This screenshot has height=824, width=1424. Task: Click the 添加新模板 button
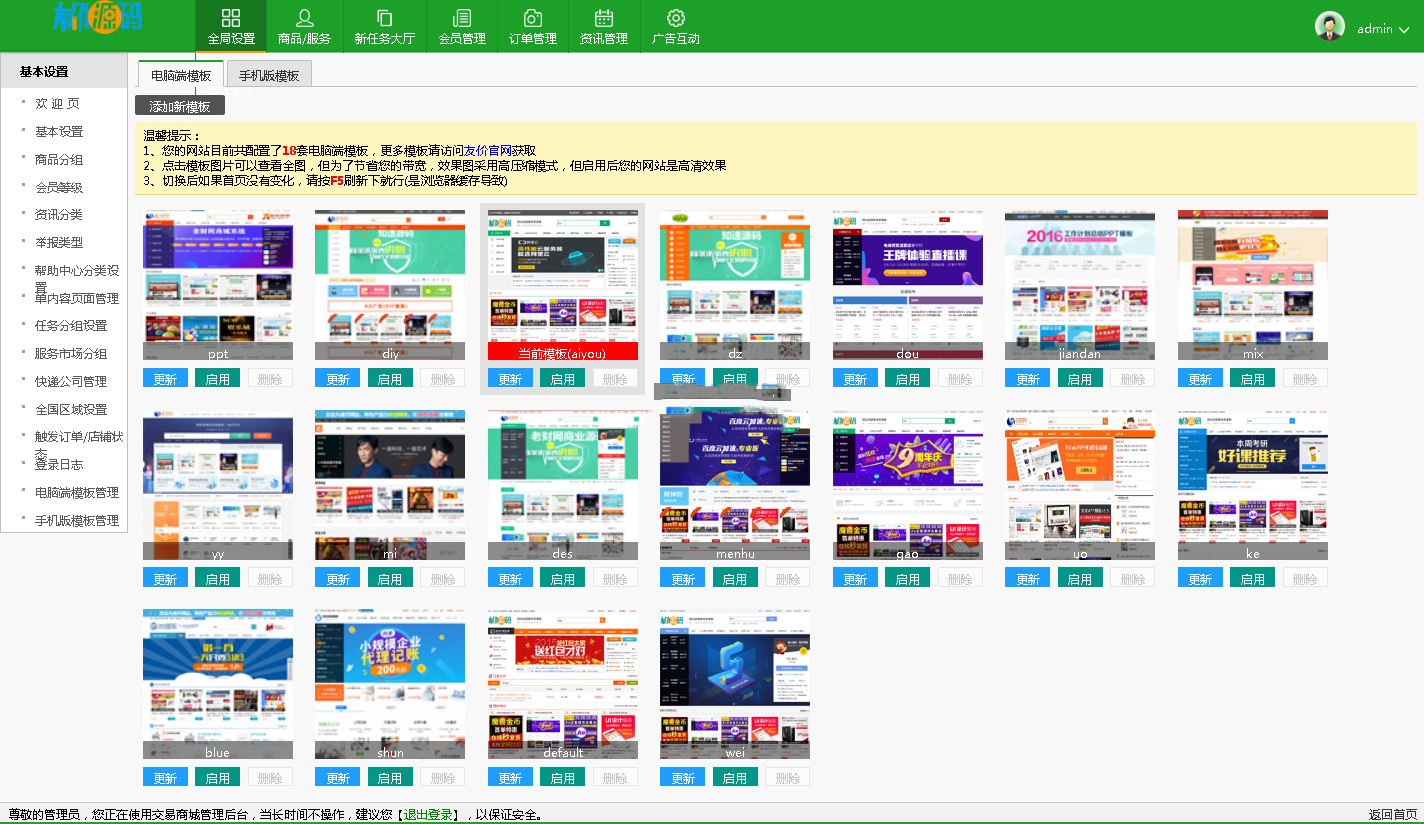pos(180,106)
